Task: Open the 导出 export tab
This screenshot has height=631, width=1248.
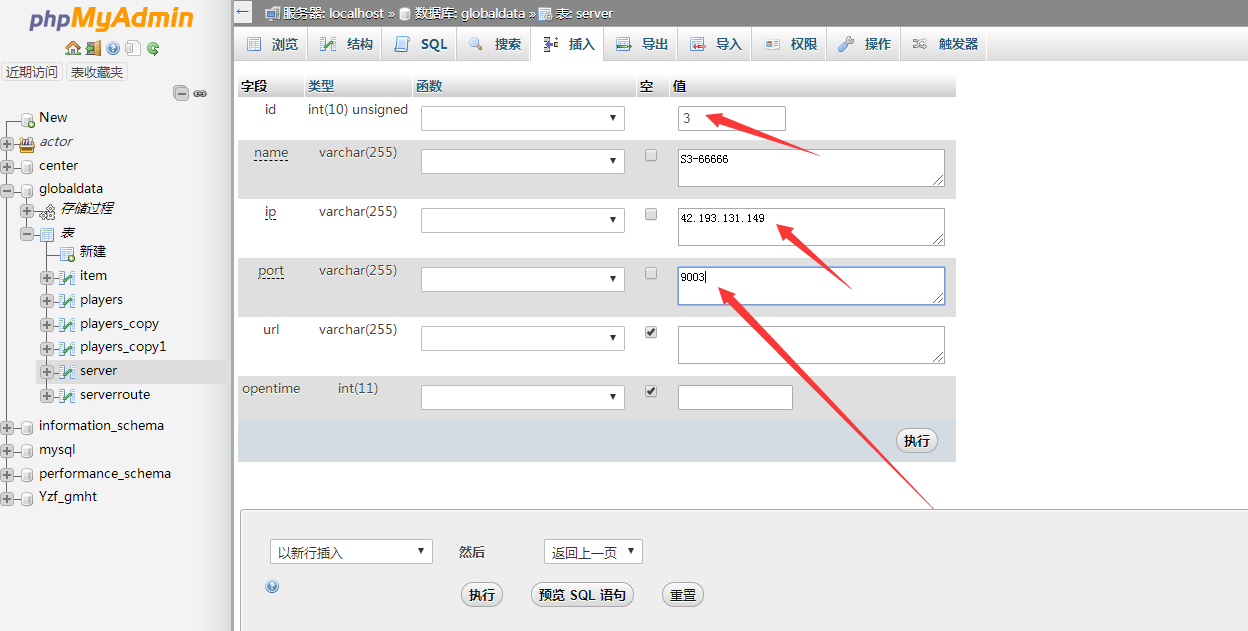Action: click(x=642, y=44)
